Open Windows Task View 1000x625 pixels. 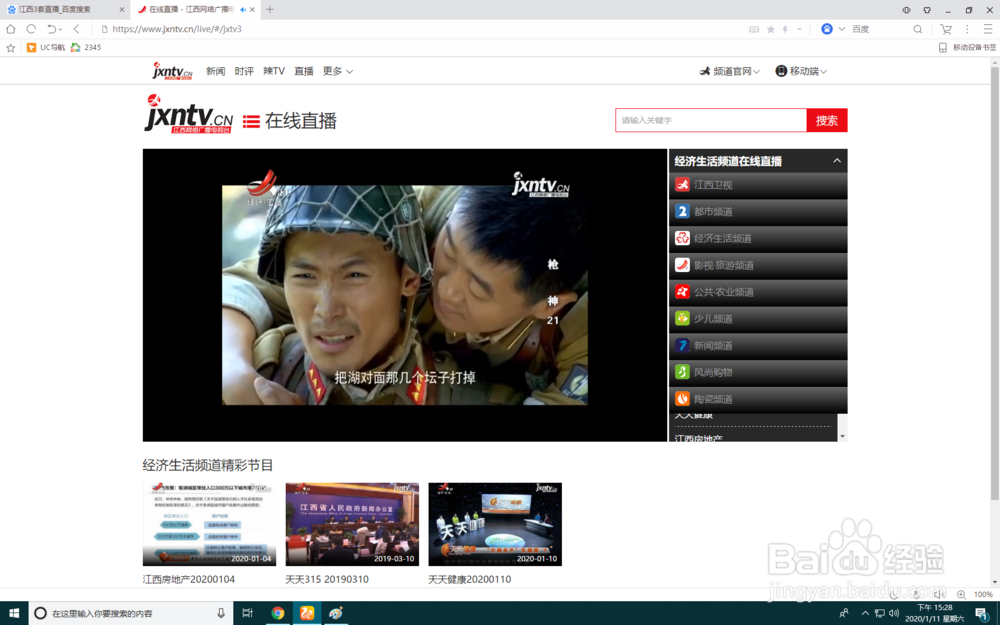247,613
